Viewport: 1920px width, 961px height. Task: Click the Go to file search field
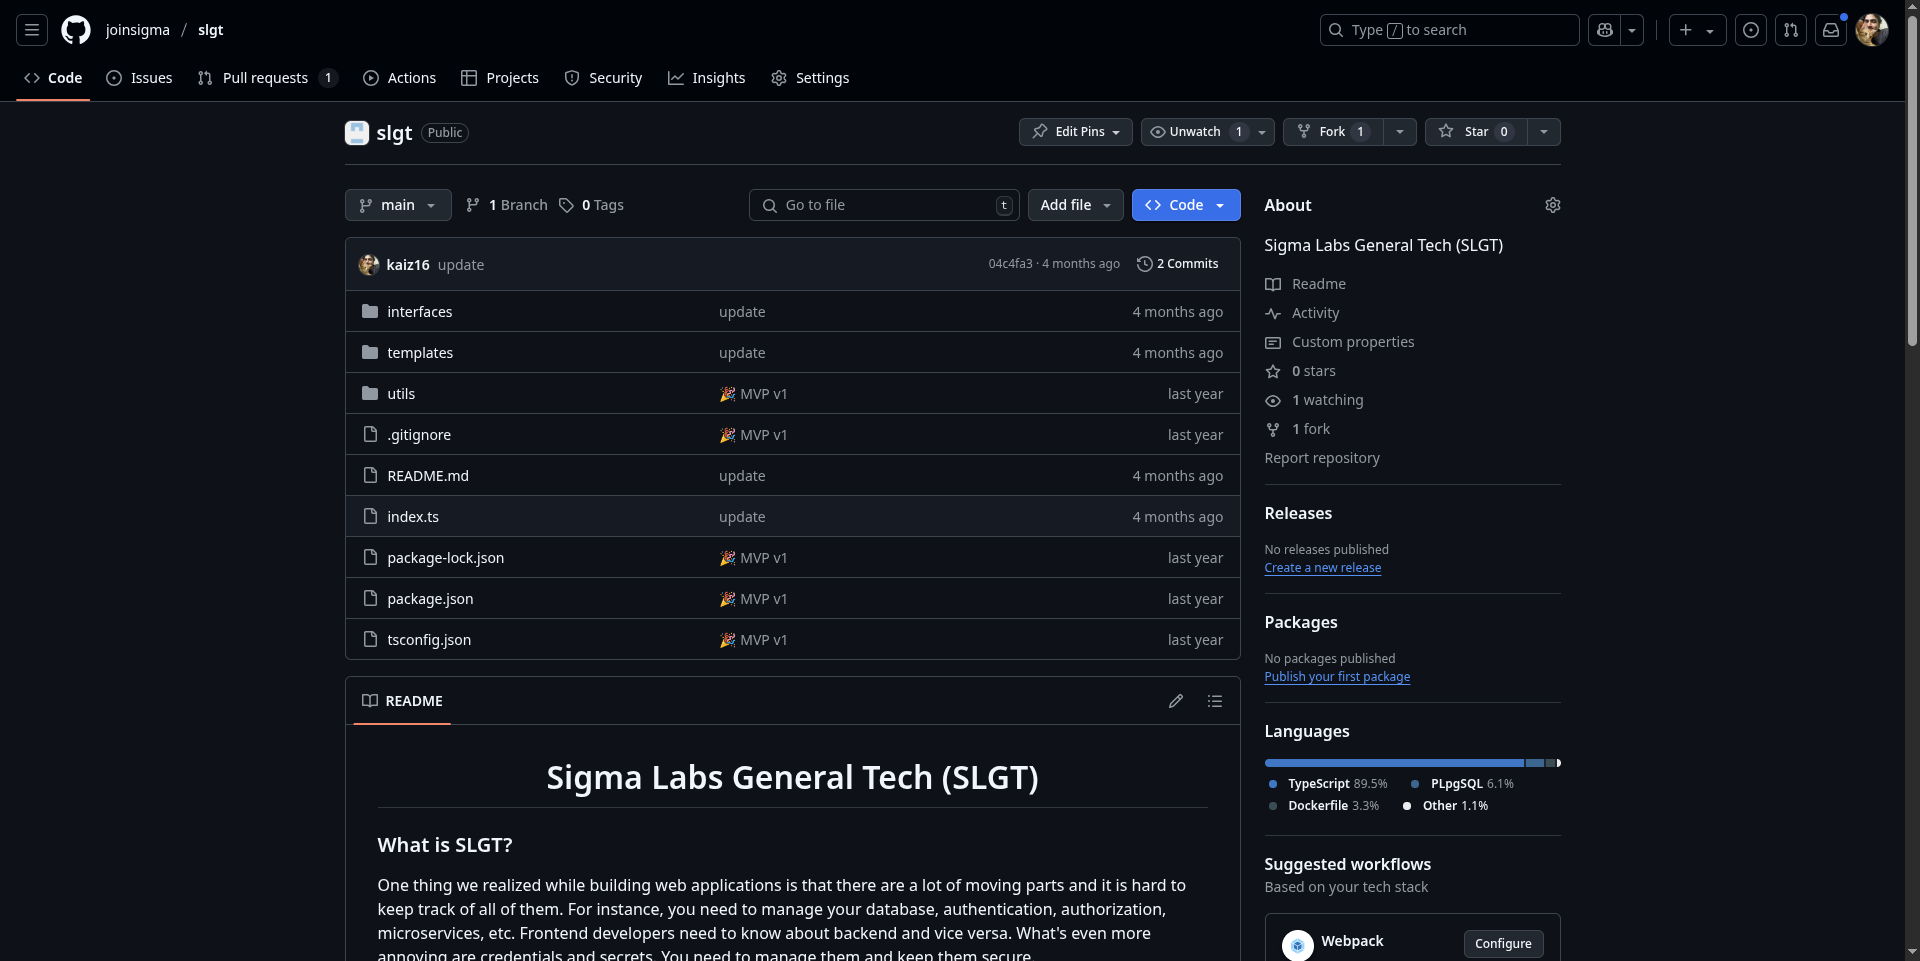[x=884, y=205]
